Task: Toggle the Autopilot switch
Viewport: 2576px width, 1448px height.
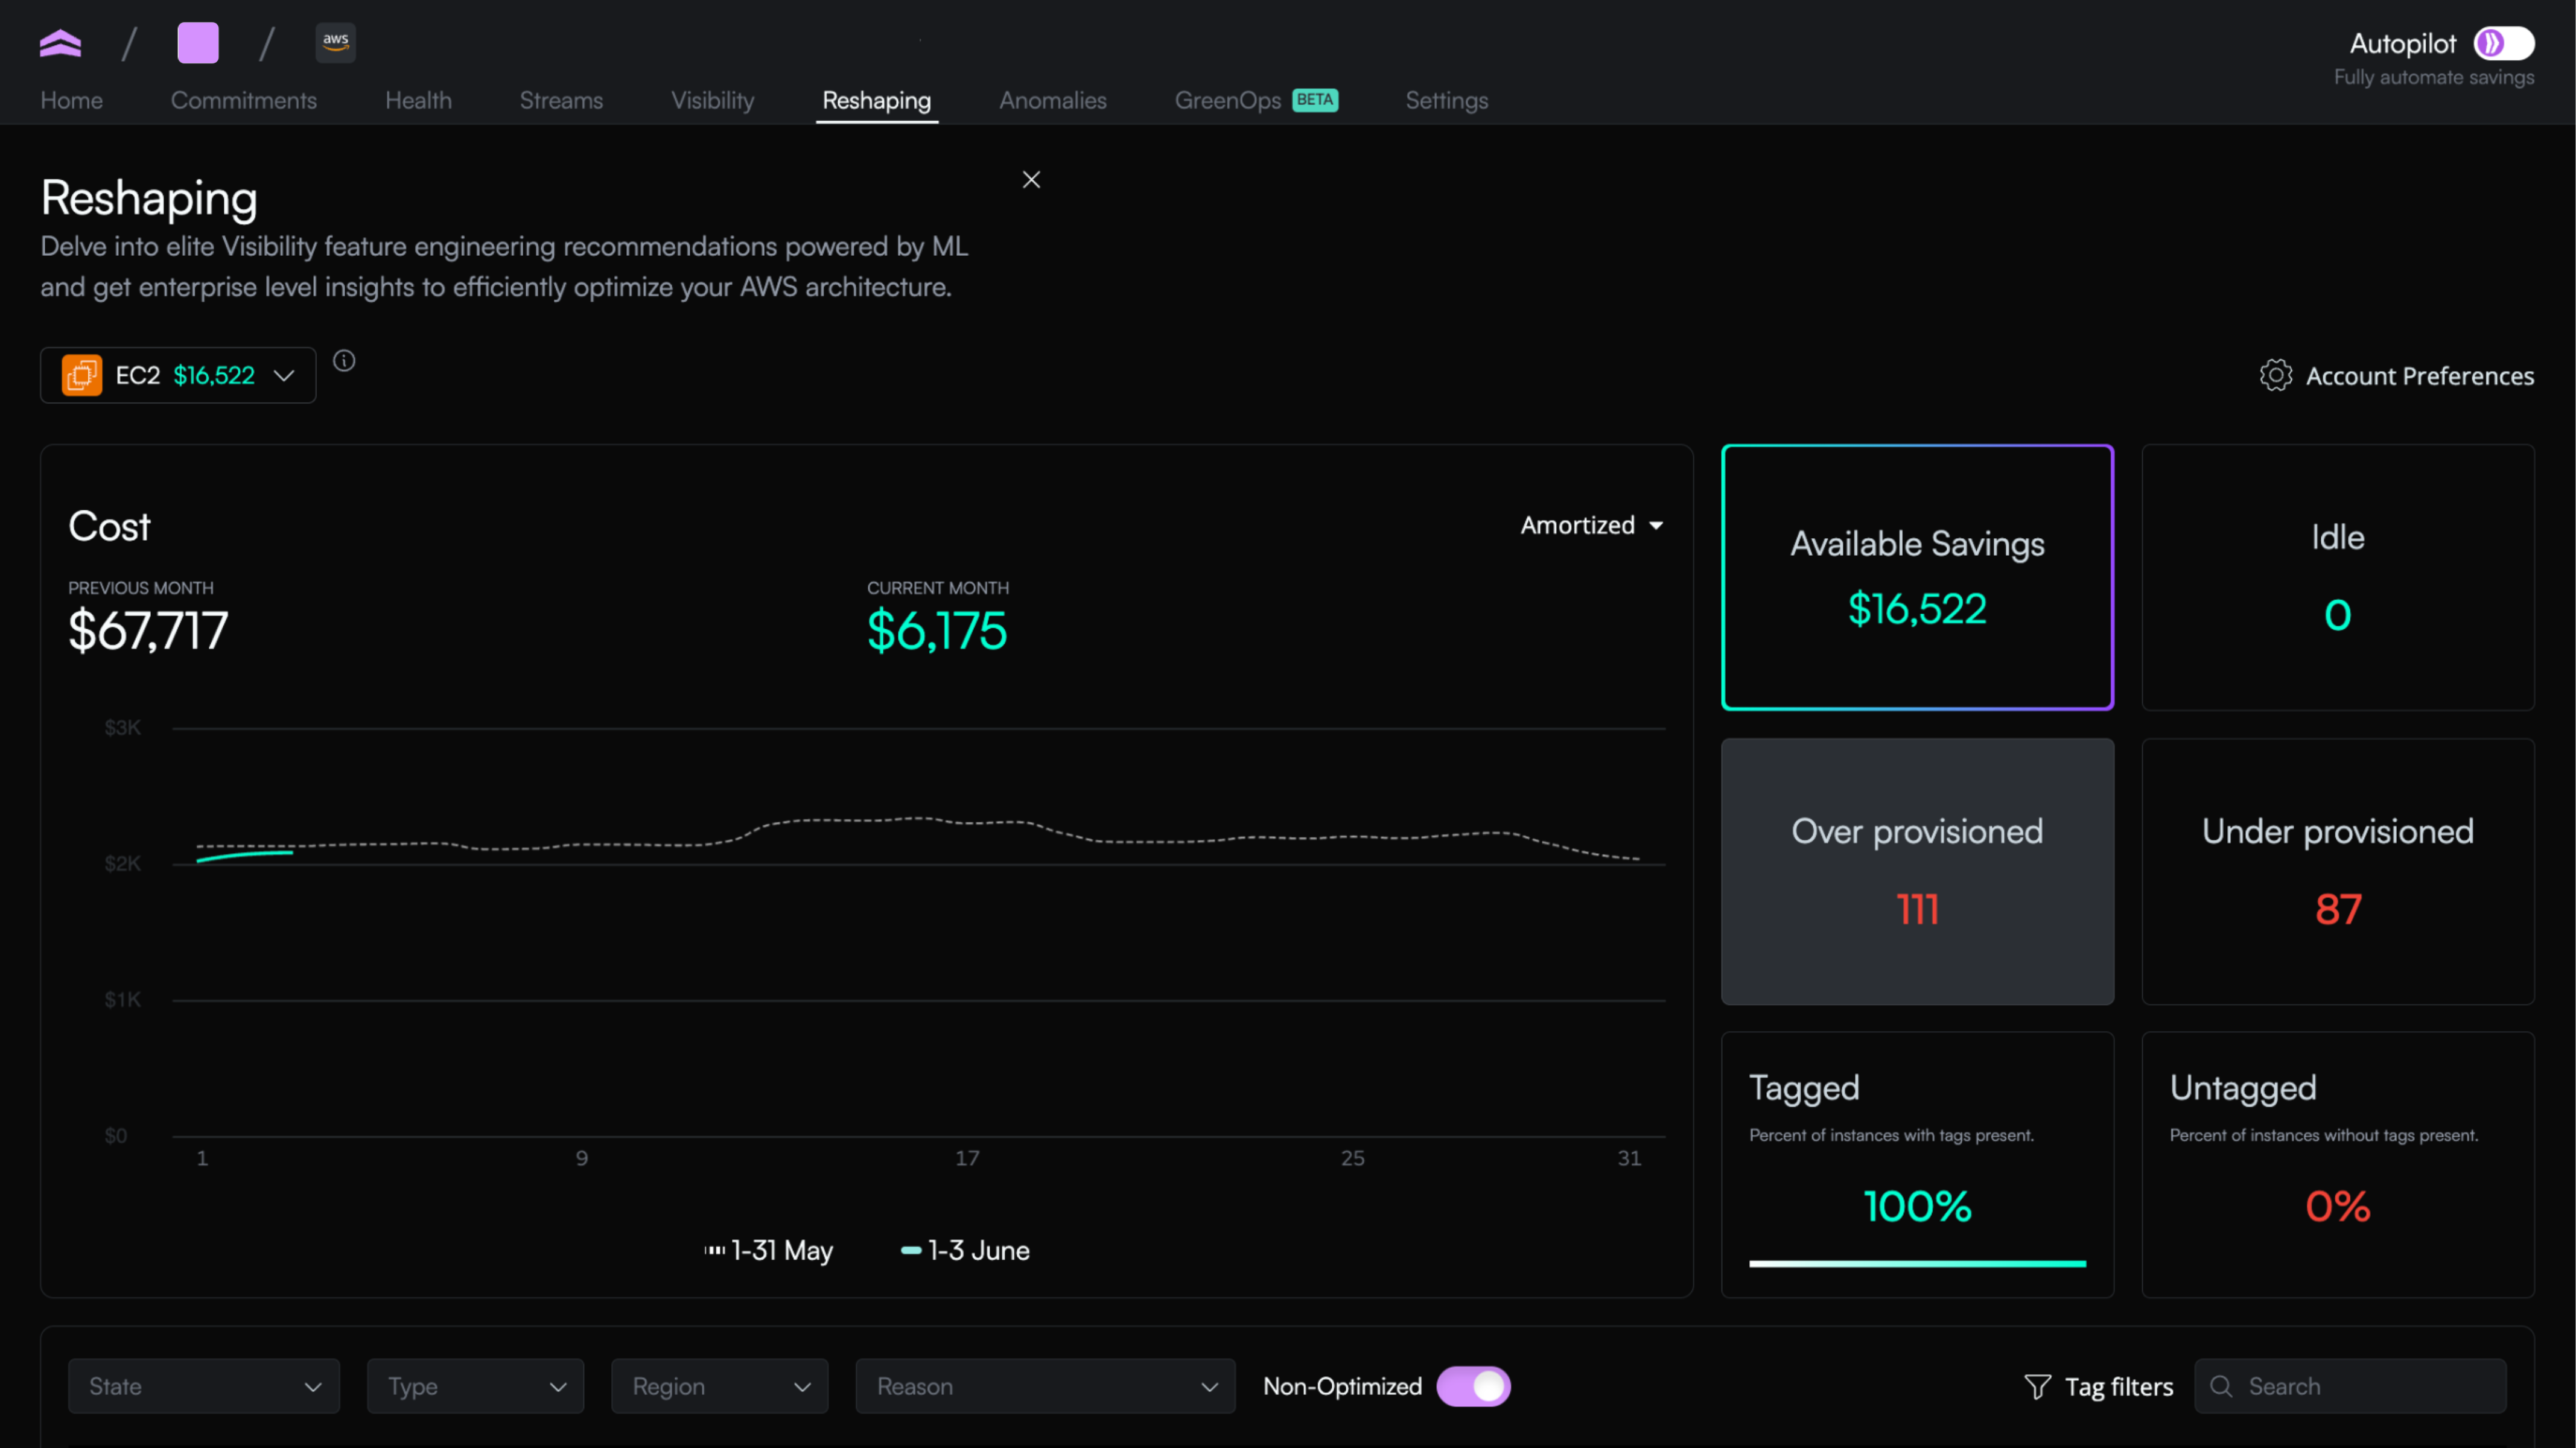Action: (2503, 43)
